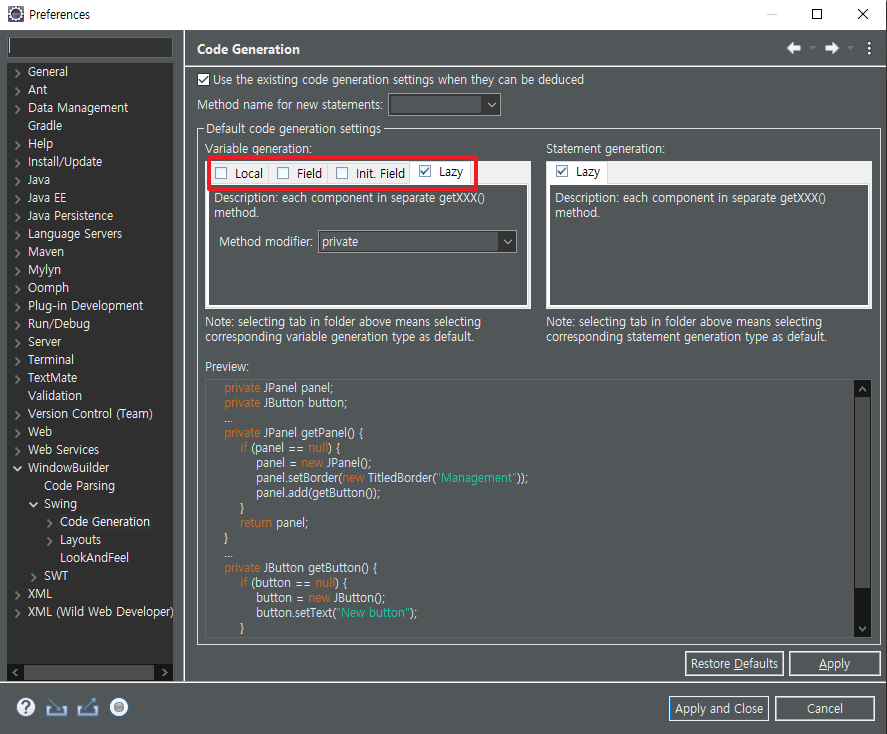Select the Init. Field tab label
Viewport: 887px width, 734px height.
coord(380,173)
